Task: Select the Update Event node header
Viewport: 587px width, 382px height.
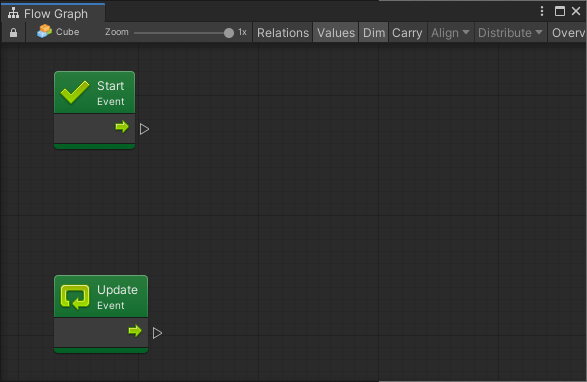Action: [x=101, y=297]
